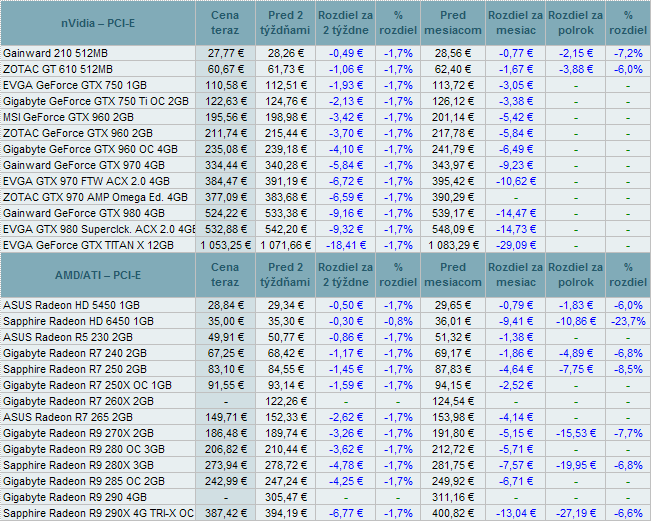This screenshot has height=521, width=651.
Task: Select Gigabyte Radeon R7 240 2GB name
Action: click(75, 353)
